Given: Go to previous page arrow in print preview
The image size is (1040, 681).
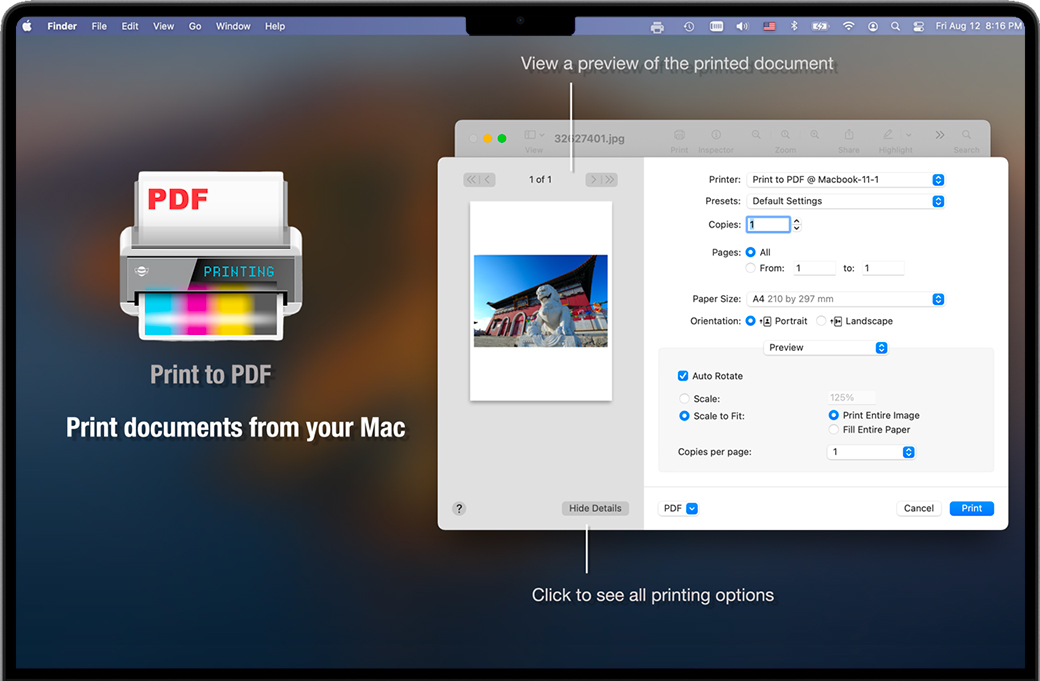Looking at the screenshot, I should [488, 180].
